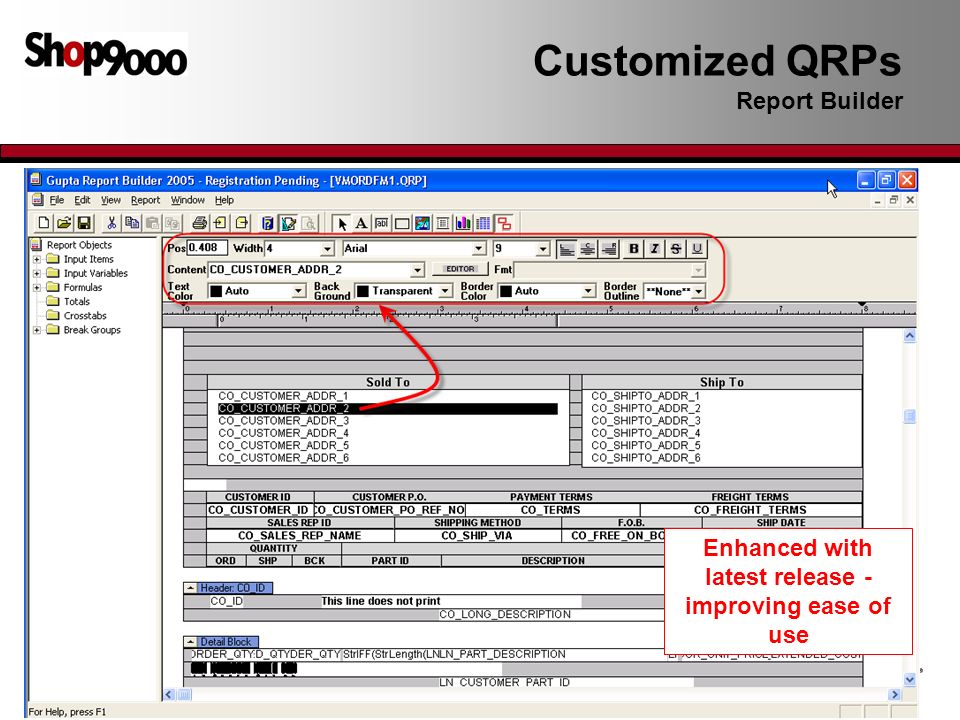Save the report using the floppy disk icon

point(84,223)
